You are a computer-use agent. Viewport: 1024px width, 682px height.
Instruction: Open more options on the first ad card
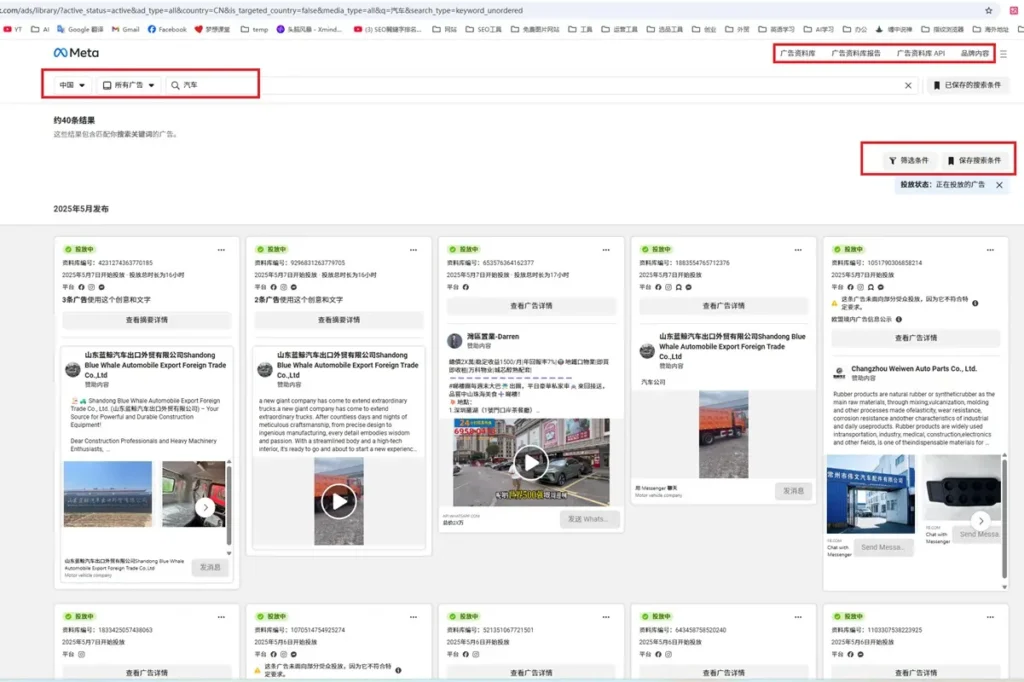click(x=222, y=249)
